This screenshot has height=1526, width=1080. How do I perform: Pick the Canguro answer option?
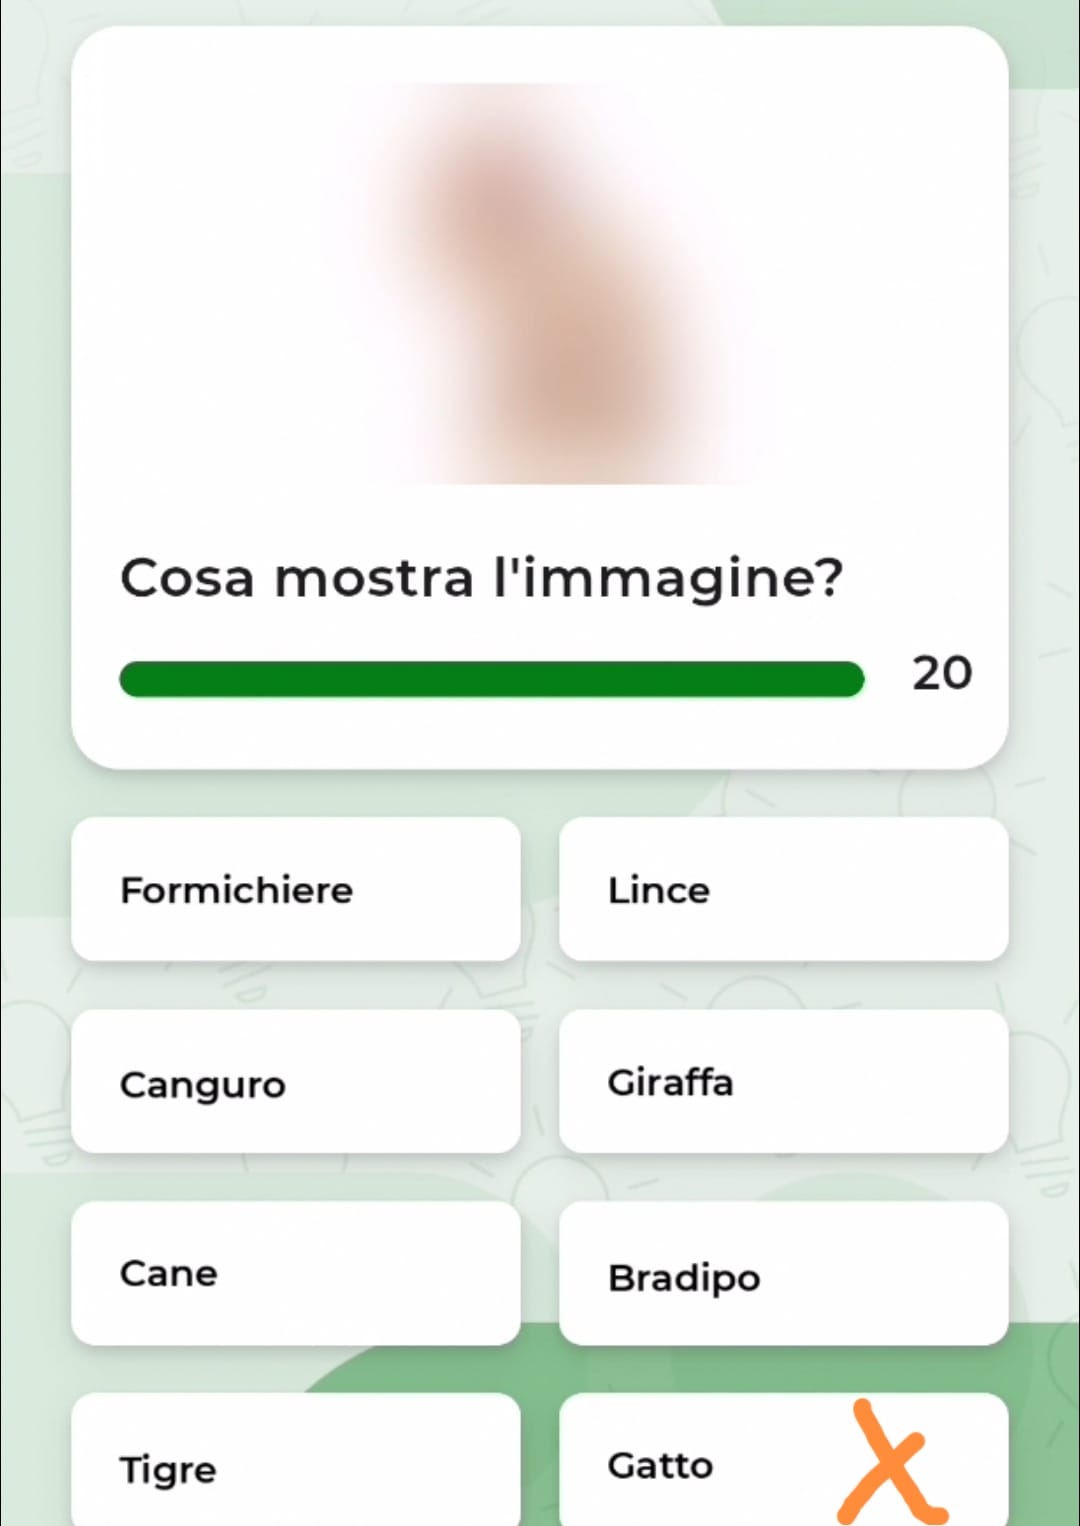[295, 1082]
